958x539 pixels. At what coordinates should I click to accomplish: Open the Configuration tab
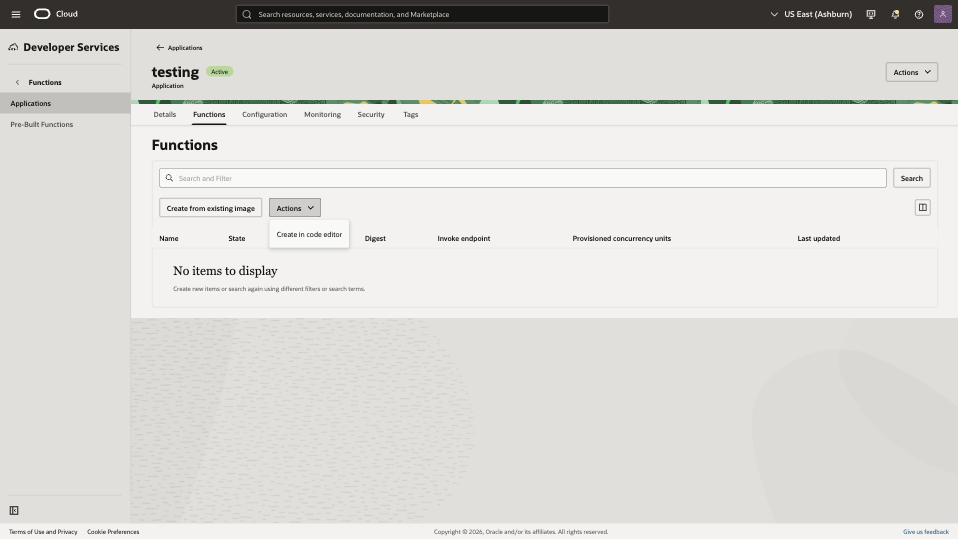pyautogui.click(x=265, y=114)
